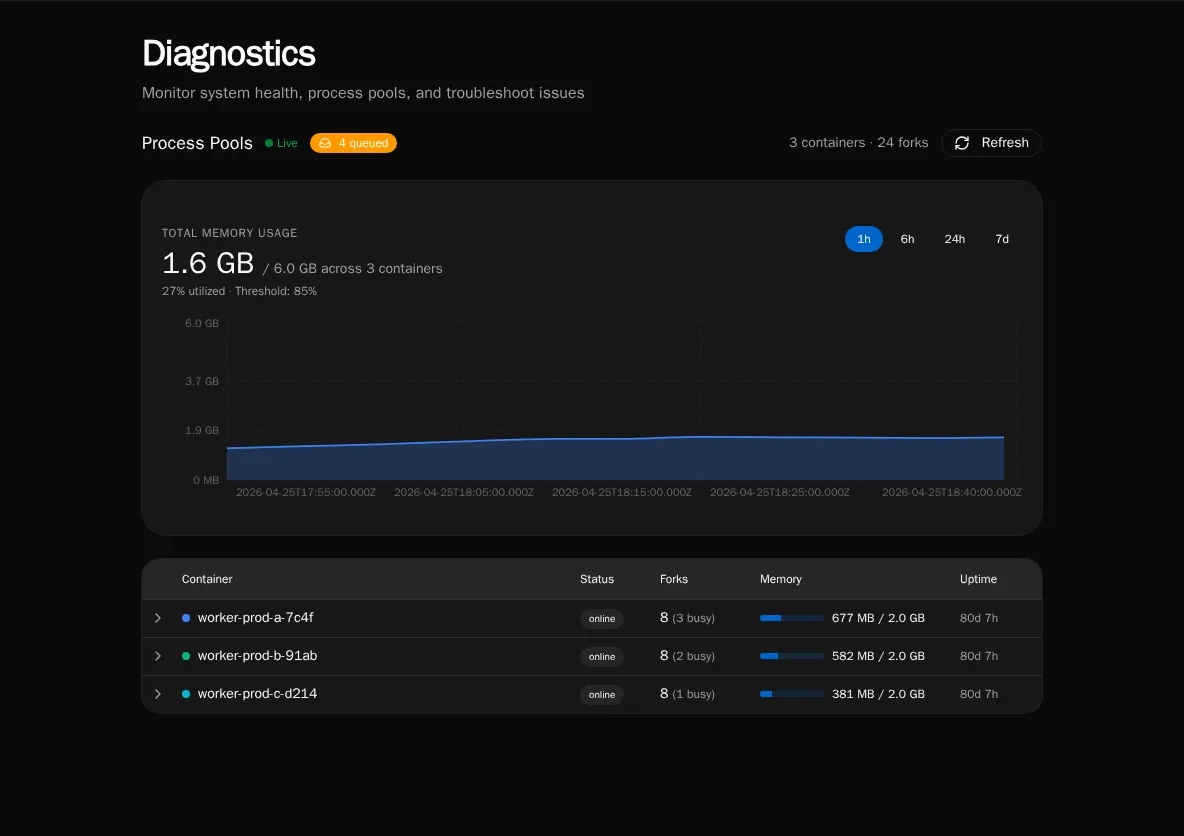Click the memory bar for 677 MB row
Image resolution: width=1184 pixels, height=836 pixels.
[791, 618]
